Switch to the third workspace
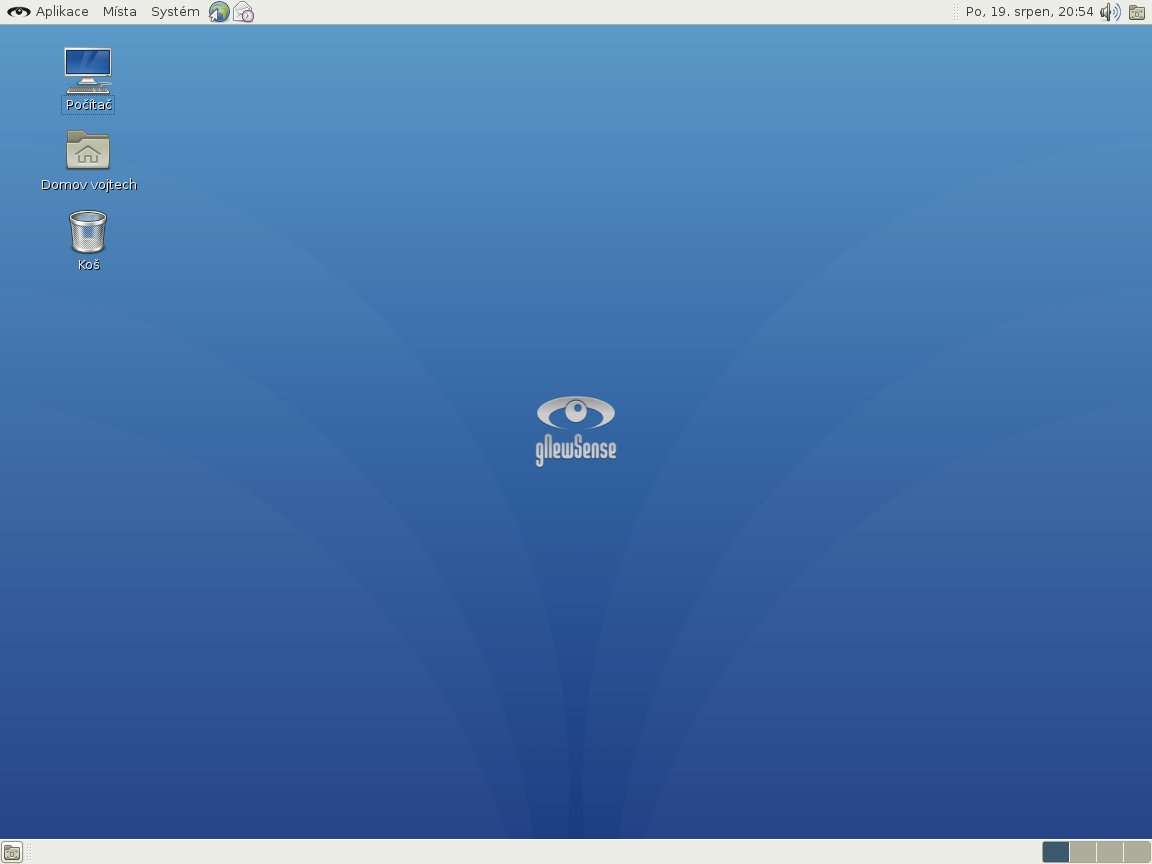 [1109, 852]
